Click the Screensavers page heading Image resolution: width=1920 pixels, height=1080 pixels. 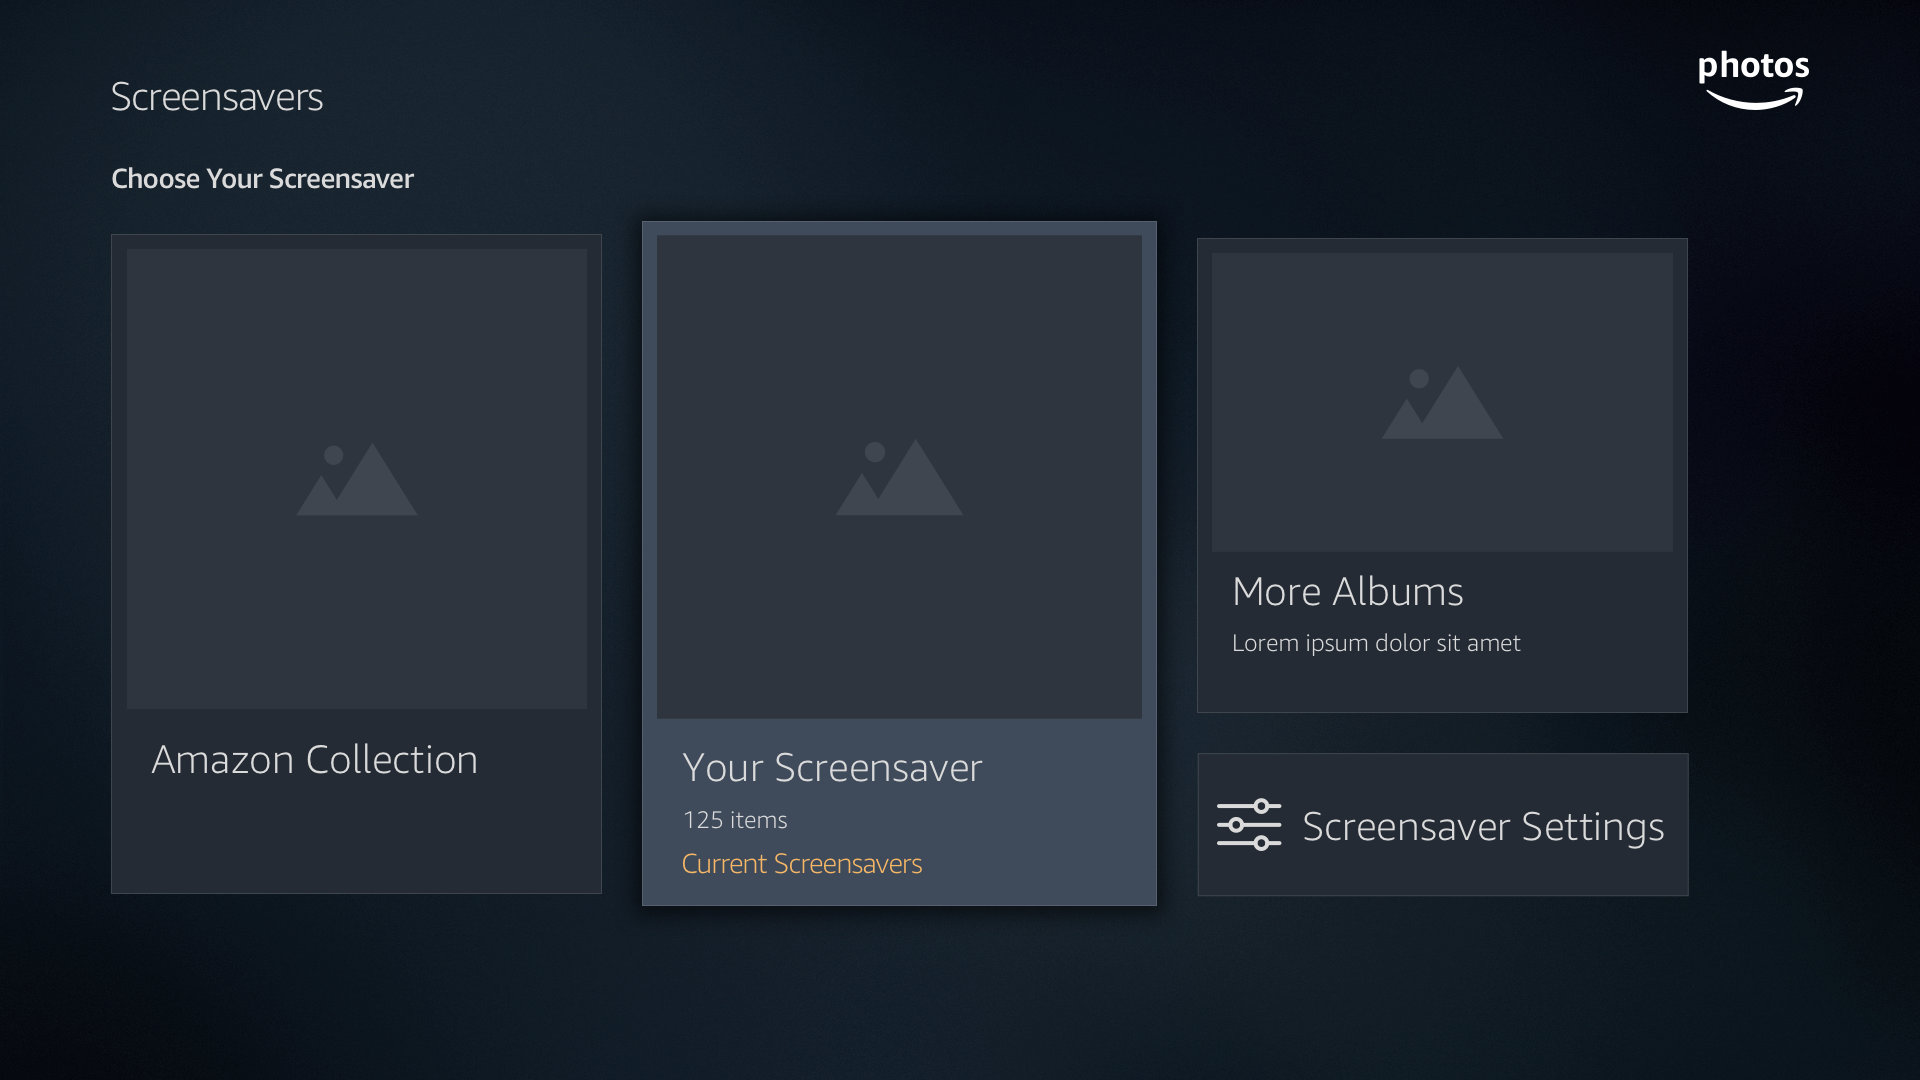[217, 97]
